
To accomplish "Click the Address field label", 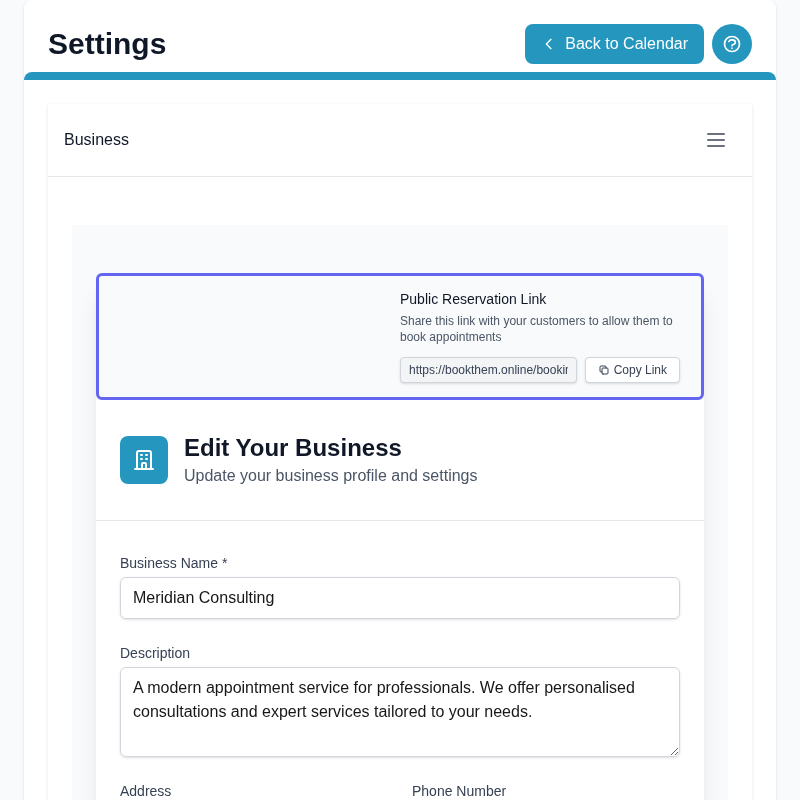I will click(x=146, y=791).
